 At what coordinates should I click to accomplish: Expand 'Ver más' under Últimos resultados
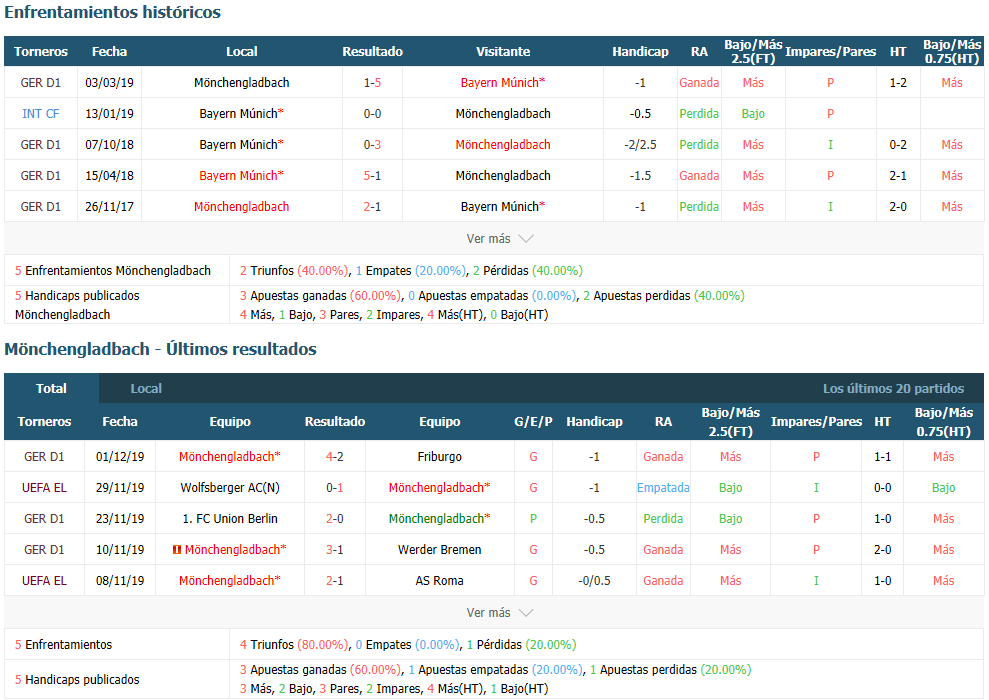click(x=500, y=612)
